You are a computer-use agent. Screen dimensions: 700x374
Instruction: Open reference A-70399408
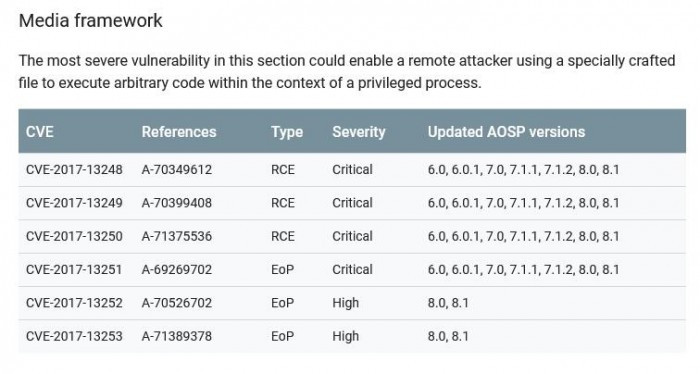[x=177, y=203]
